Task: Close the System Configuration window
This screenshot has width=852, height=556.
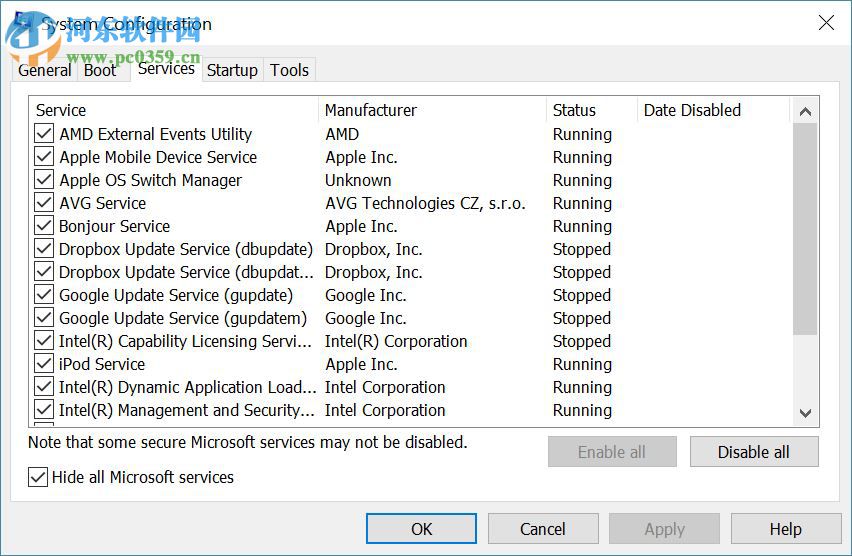Action: [826, 23]
